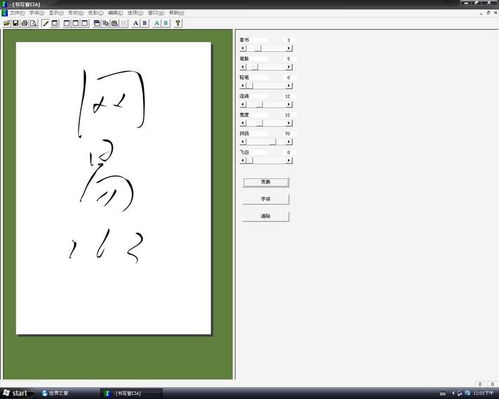The image size is (499, 399).
Task: Click the save floppy disk icon
Action: (15, 23)
